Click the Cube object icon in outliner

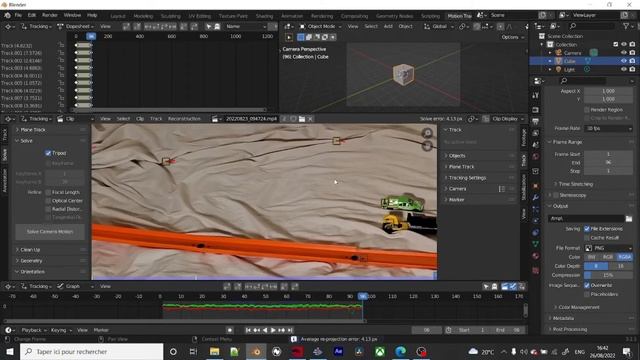558,61
